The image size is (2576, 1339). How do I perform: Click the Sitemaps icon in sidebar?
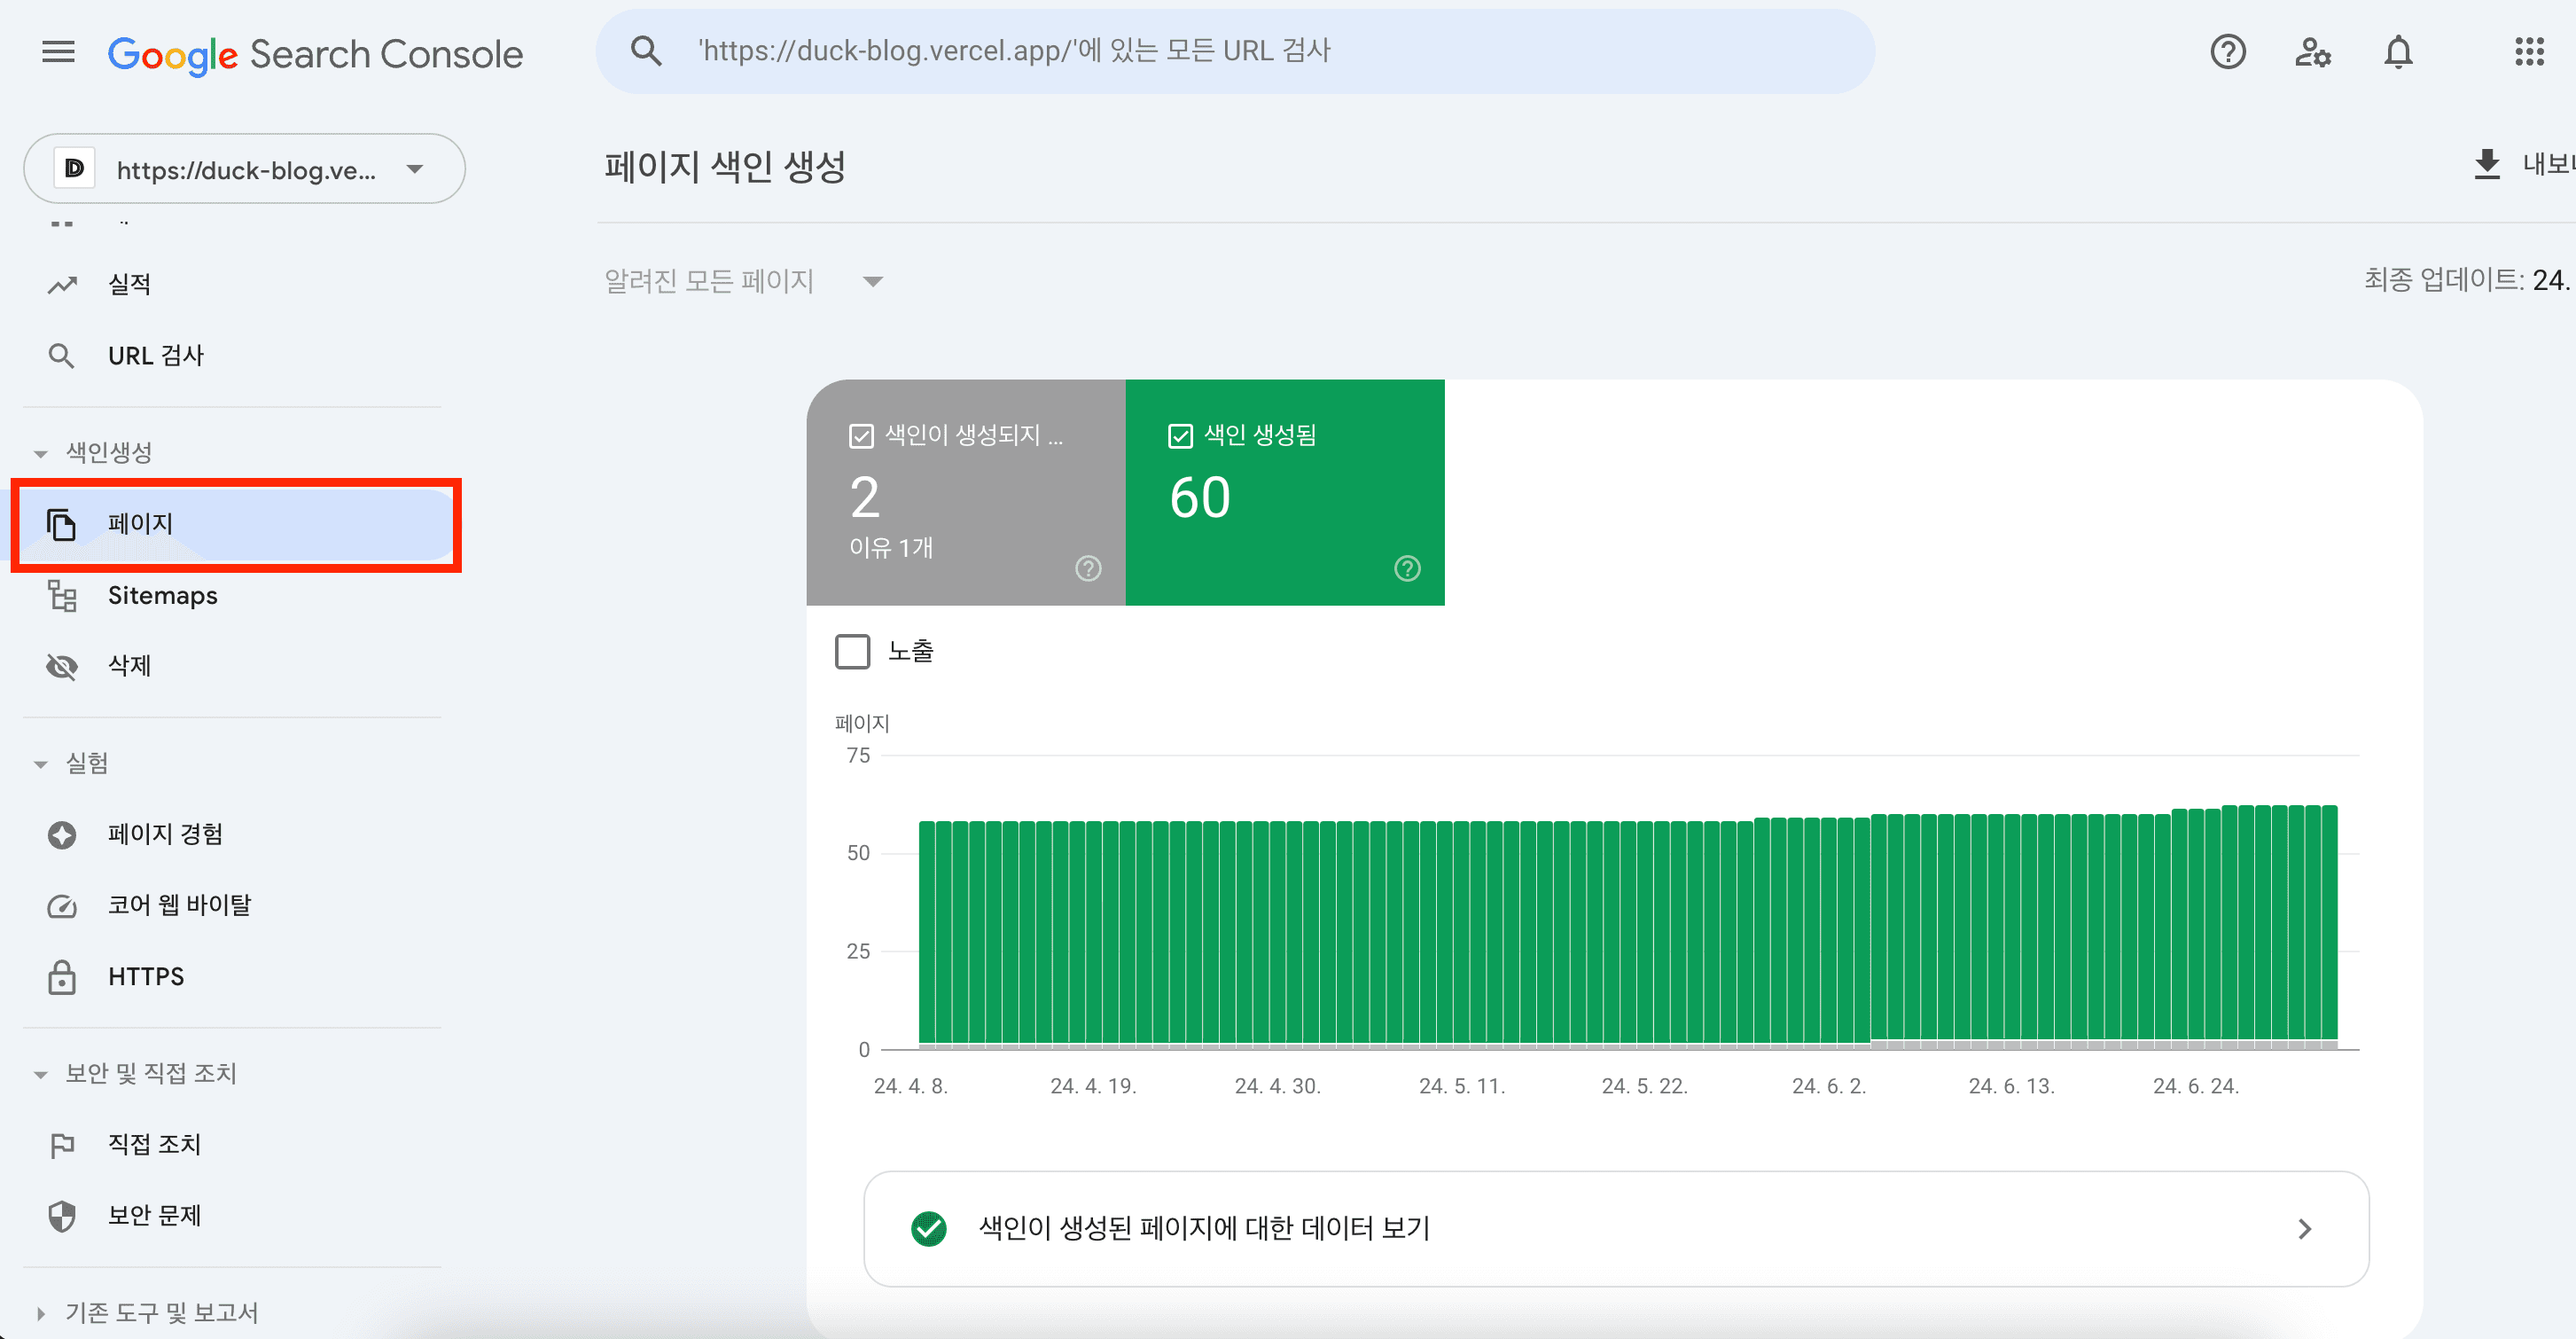pyautogui.click(x=61, y=594)
